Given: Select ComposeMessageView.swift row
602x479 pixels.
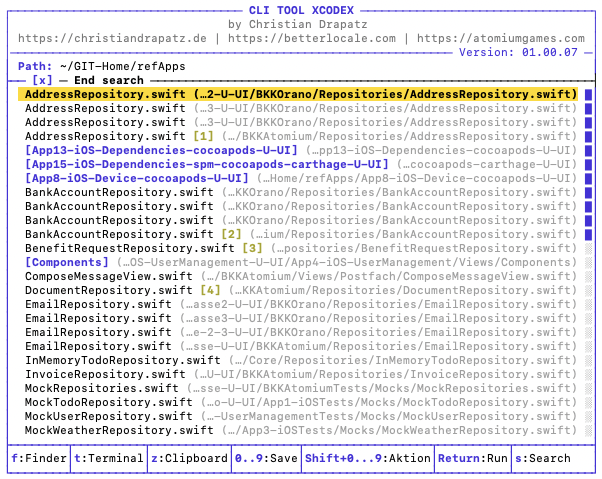Looking at the screenshot, I should click(301, 276).
